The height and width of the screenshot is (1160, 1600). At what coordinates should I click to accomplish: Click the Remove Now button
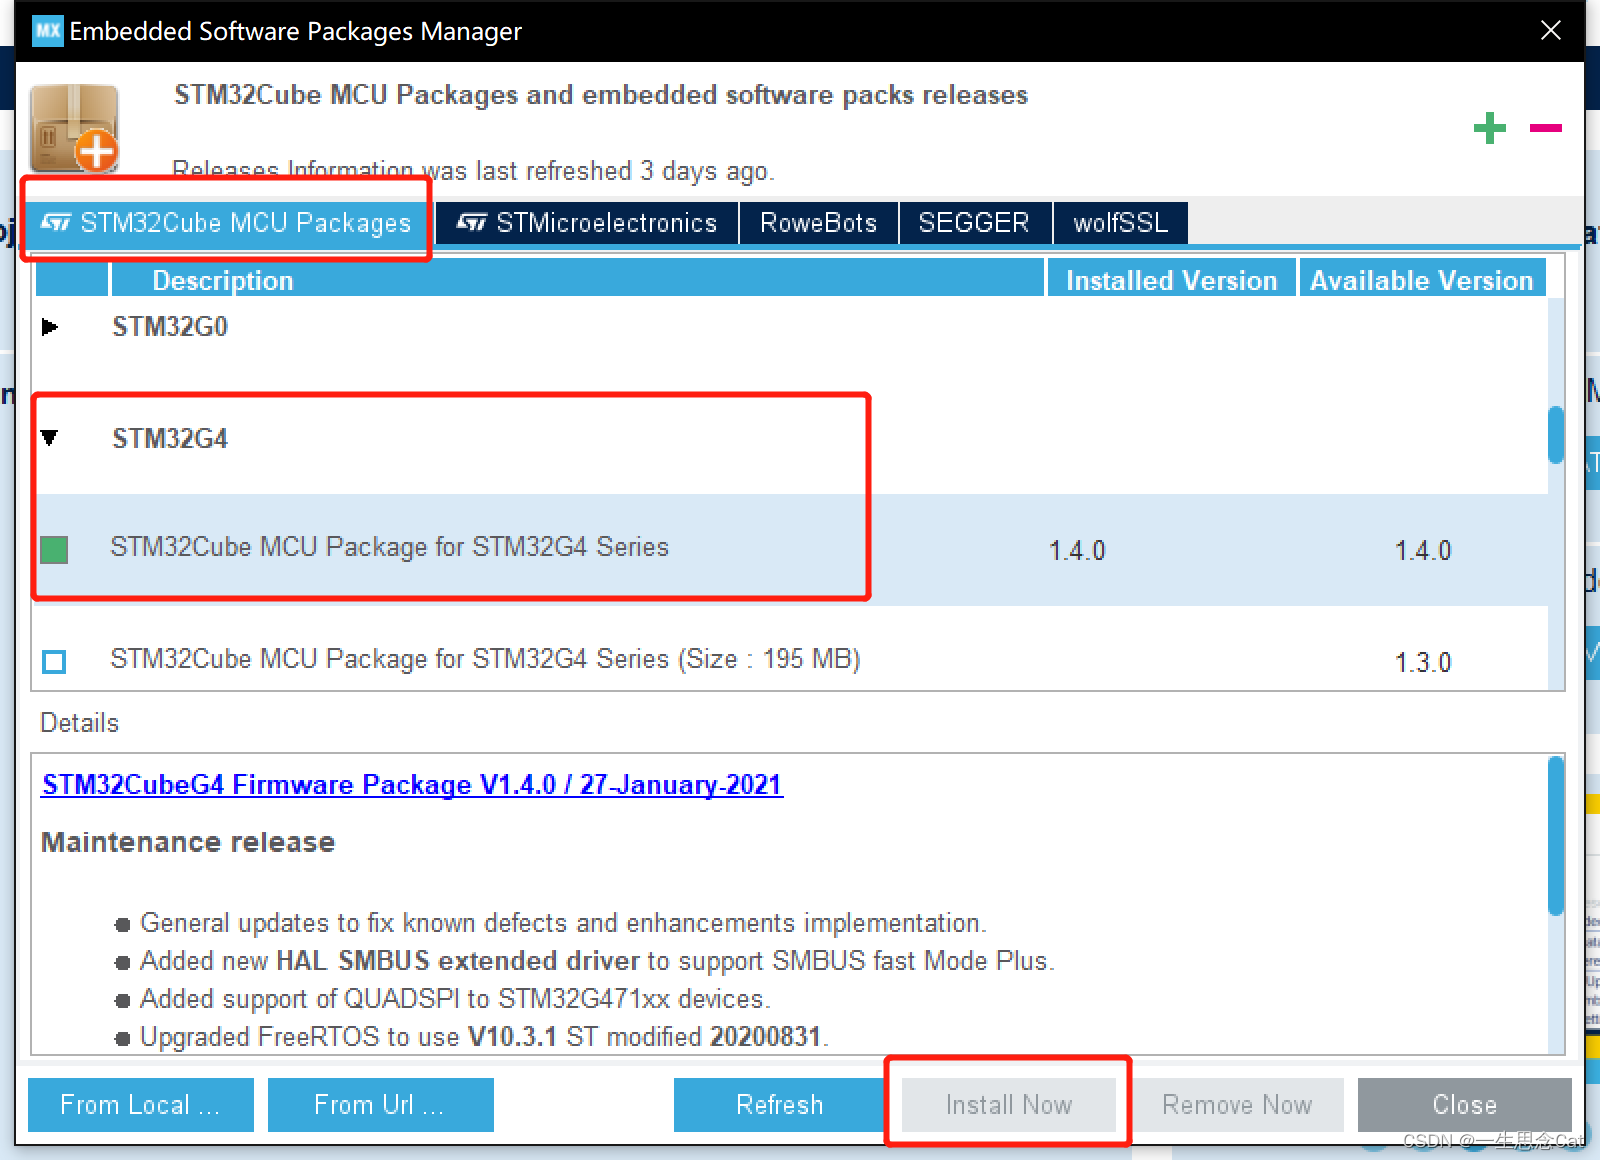point(1237,1105)
